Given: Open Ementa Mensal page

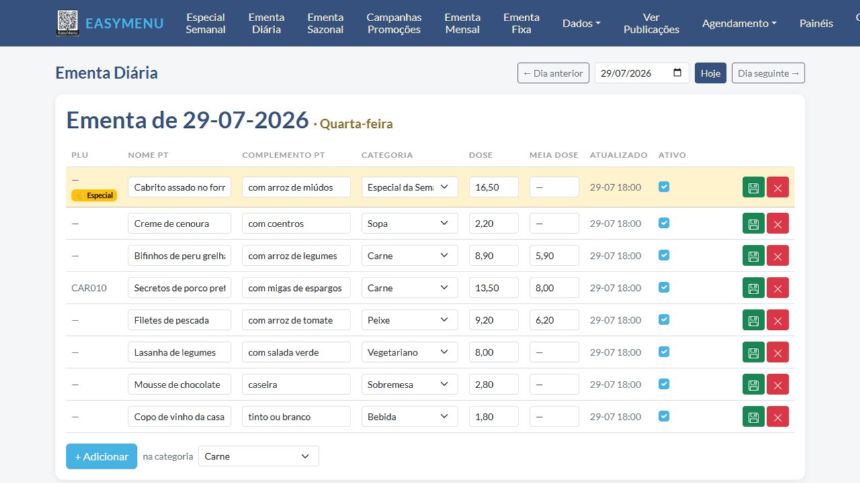Looking at the screenshot, I should [462, 23].
